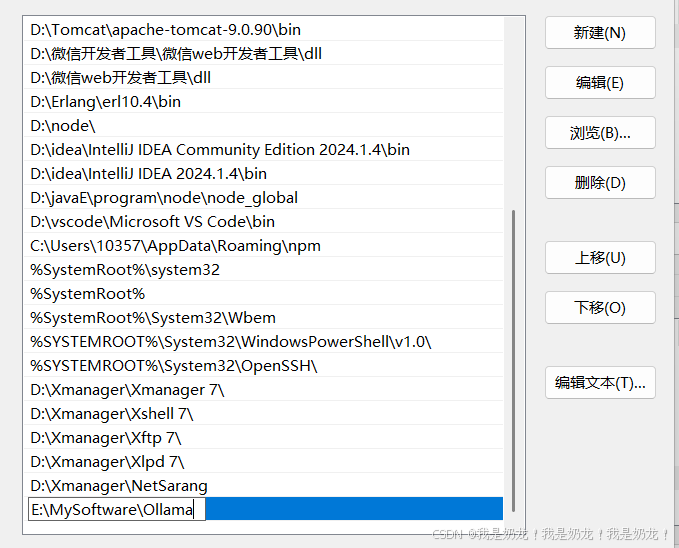Select the WindowsPowerShell\v1.0\ entry
The width and height of the screenshot is (679, 548).
point(263,341)
